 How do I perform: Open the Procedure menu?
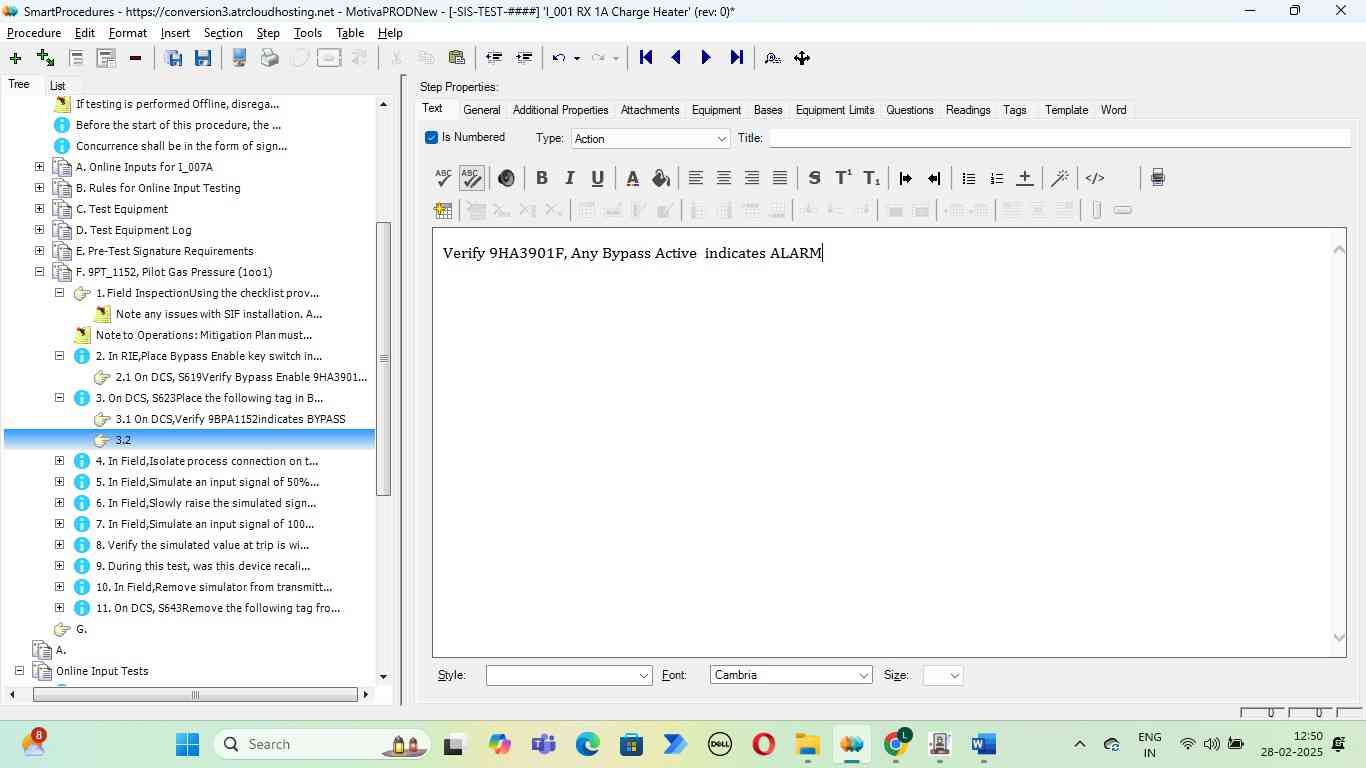(34, 33)
